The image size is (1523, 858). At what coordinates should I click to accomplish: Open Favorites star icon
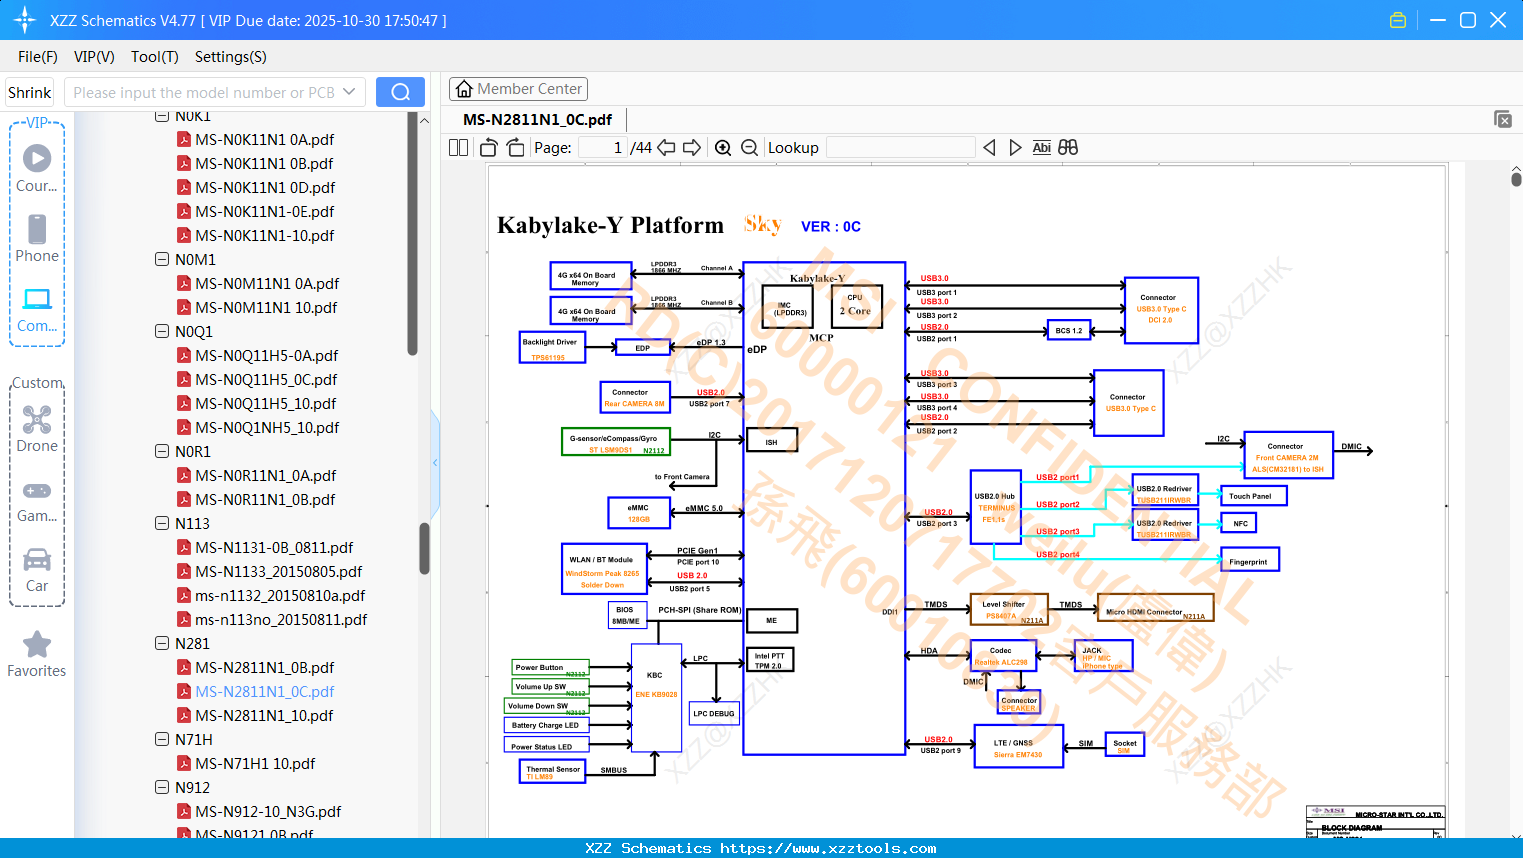pos(37,644)
